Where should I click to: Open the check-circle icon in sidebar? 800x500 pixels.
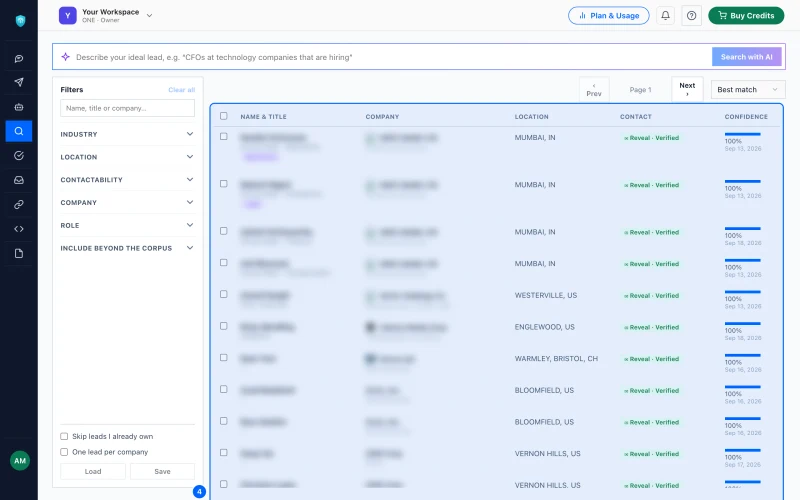[x=19, y=156]
